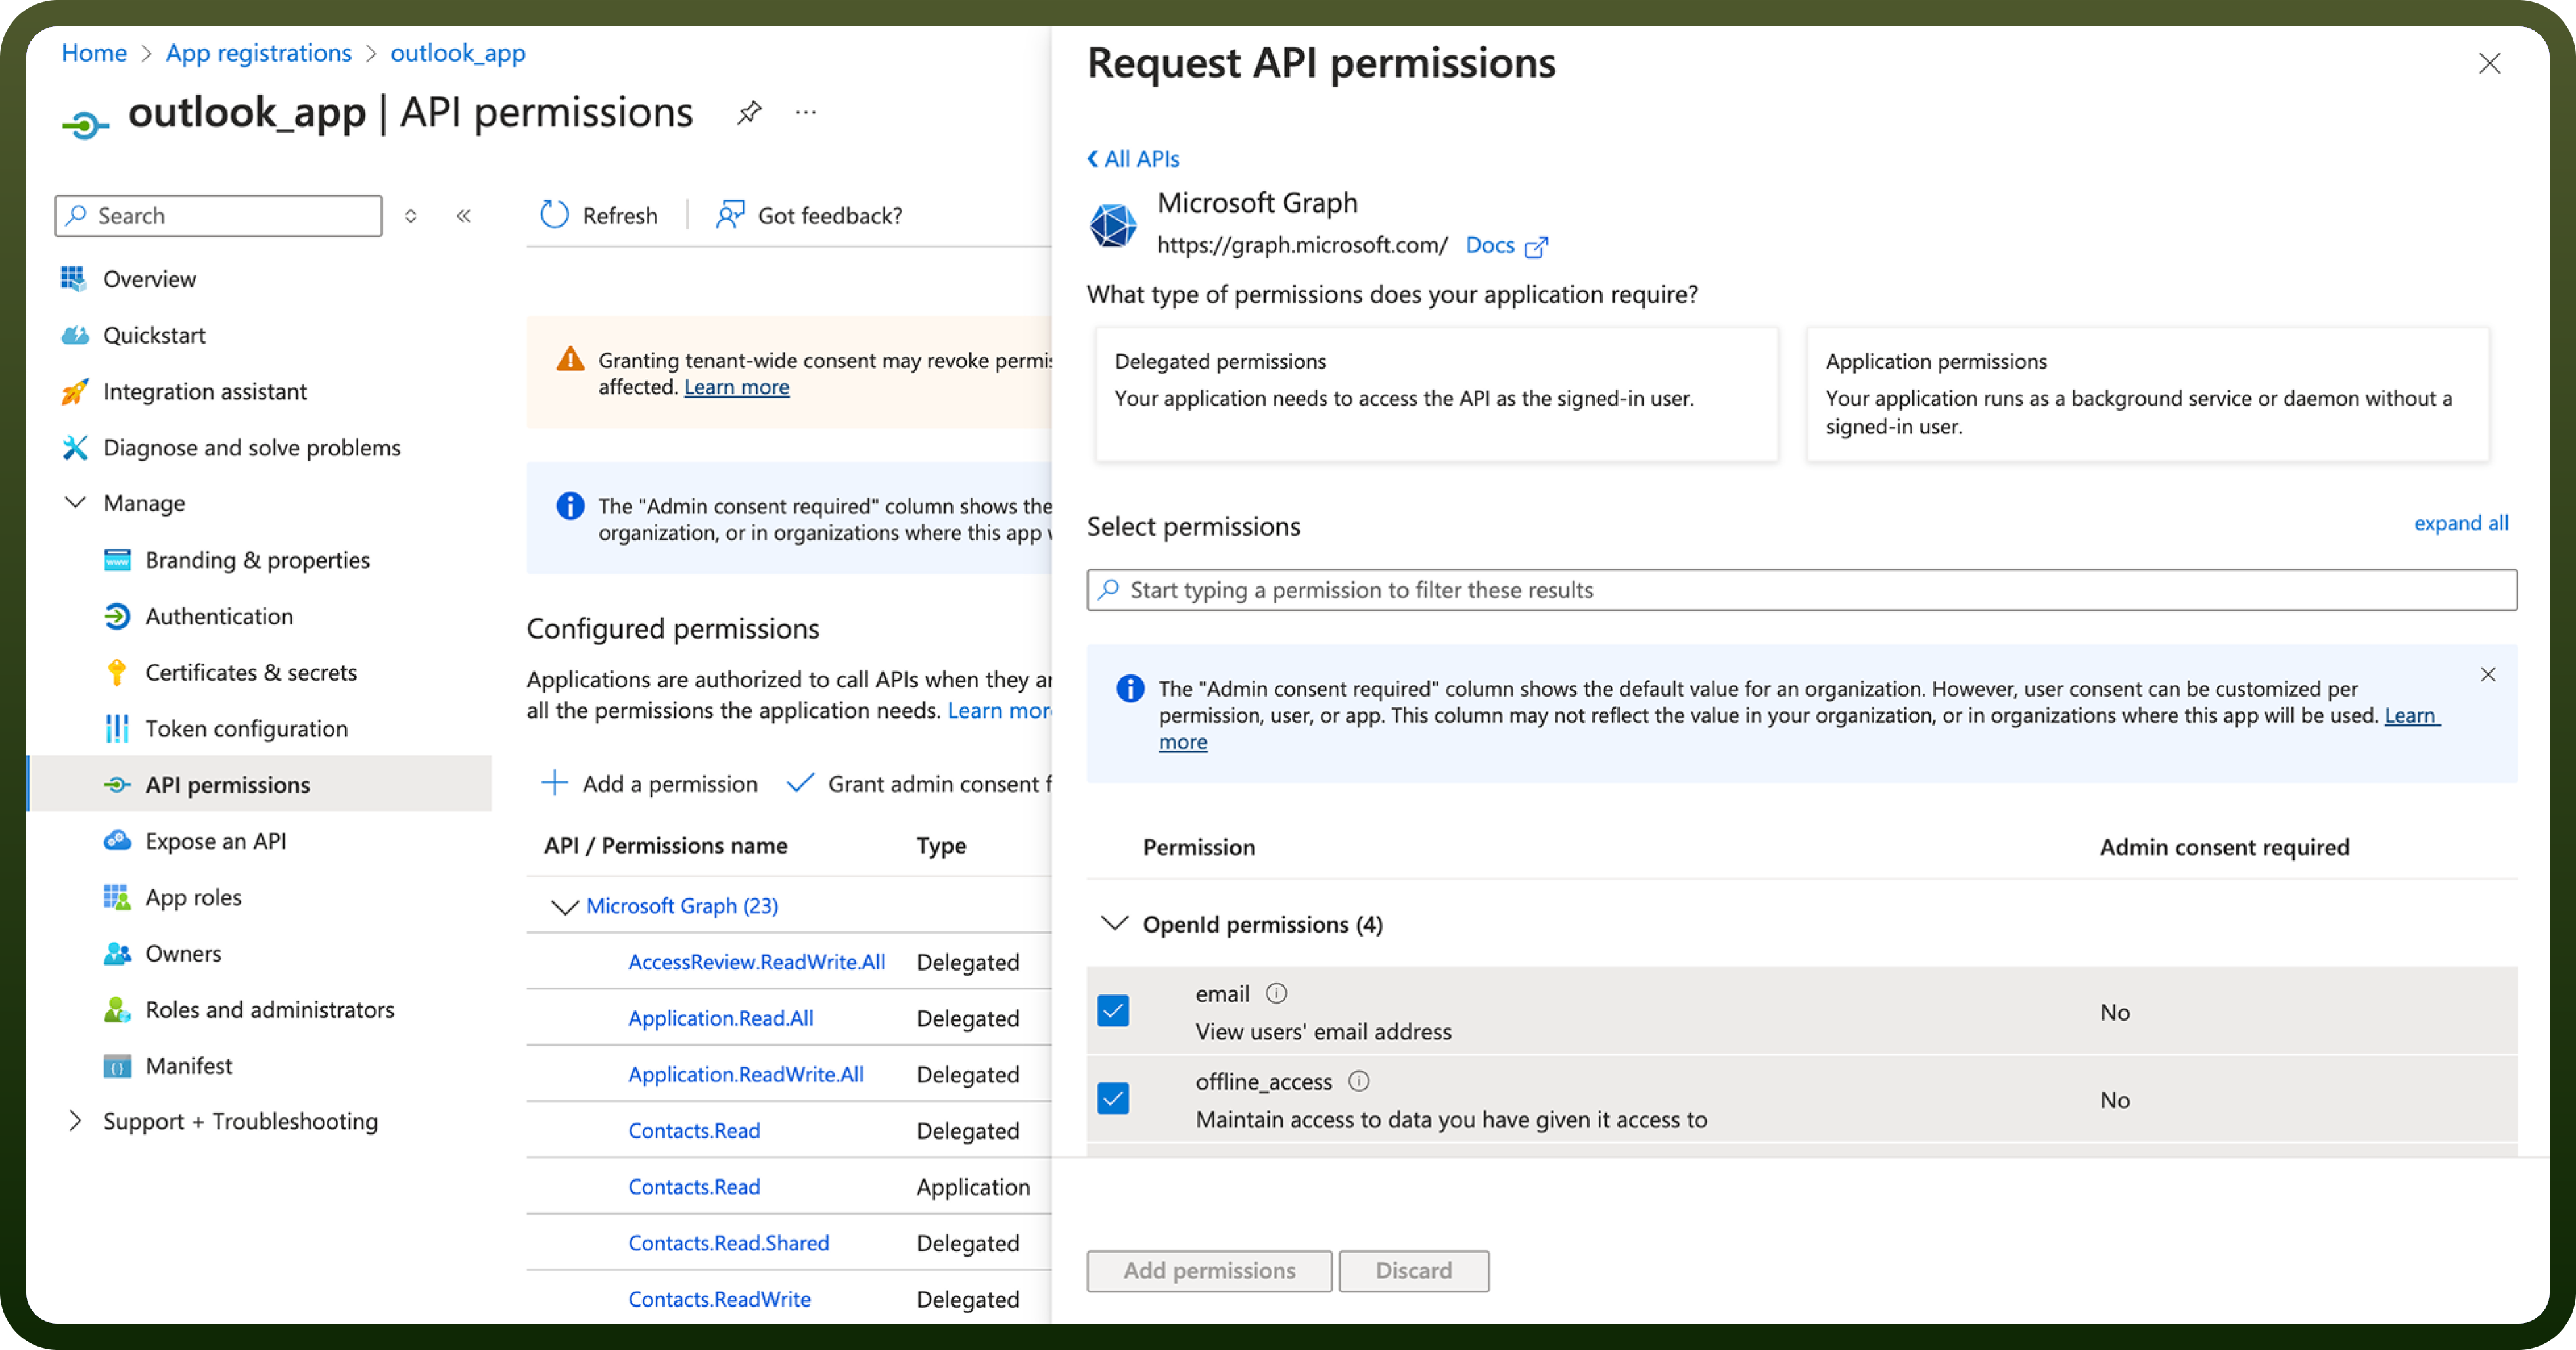Click the App roles icon

click(117, 897)
